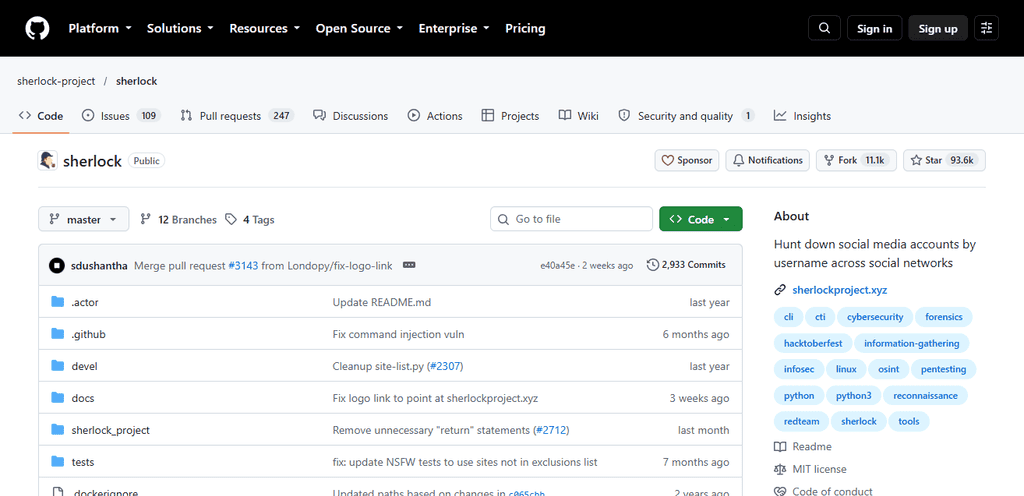The height and width of the screenshot is (496, 1024).
Task: Click the .actor folder icon
Action: click(57, 302)
